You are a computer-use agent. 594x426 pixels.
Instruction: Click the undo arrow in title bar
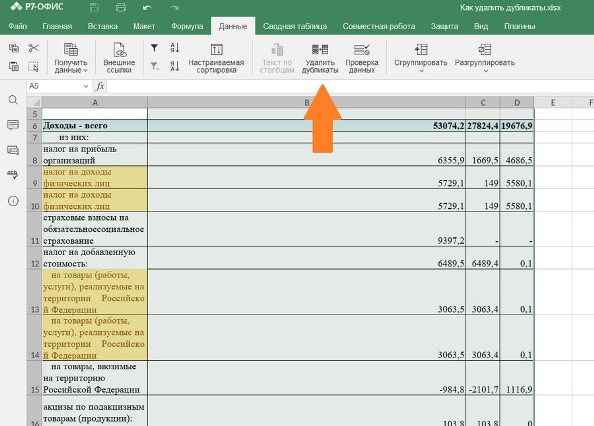coord(147,7)
